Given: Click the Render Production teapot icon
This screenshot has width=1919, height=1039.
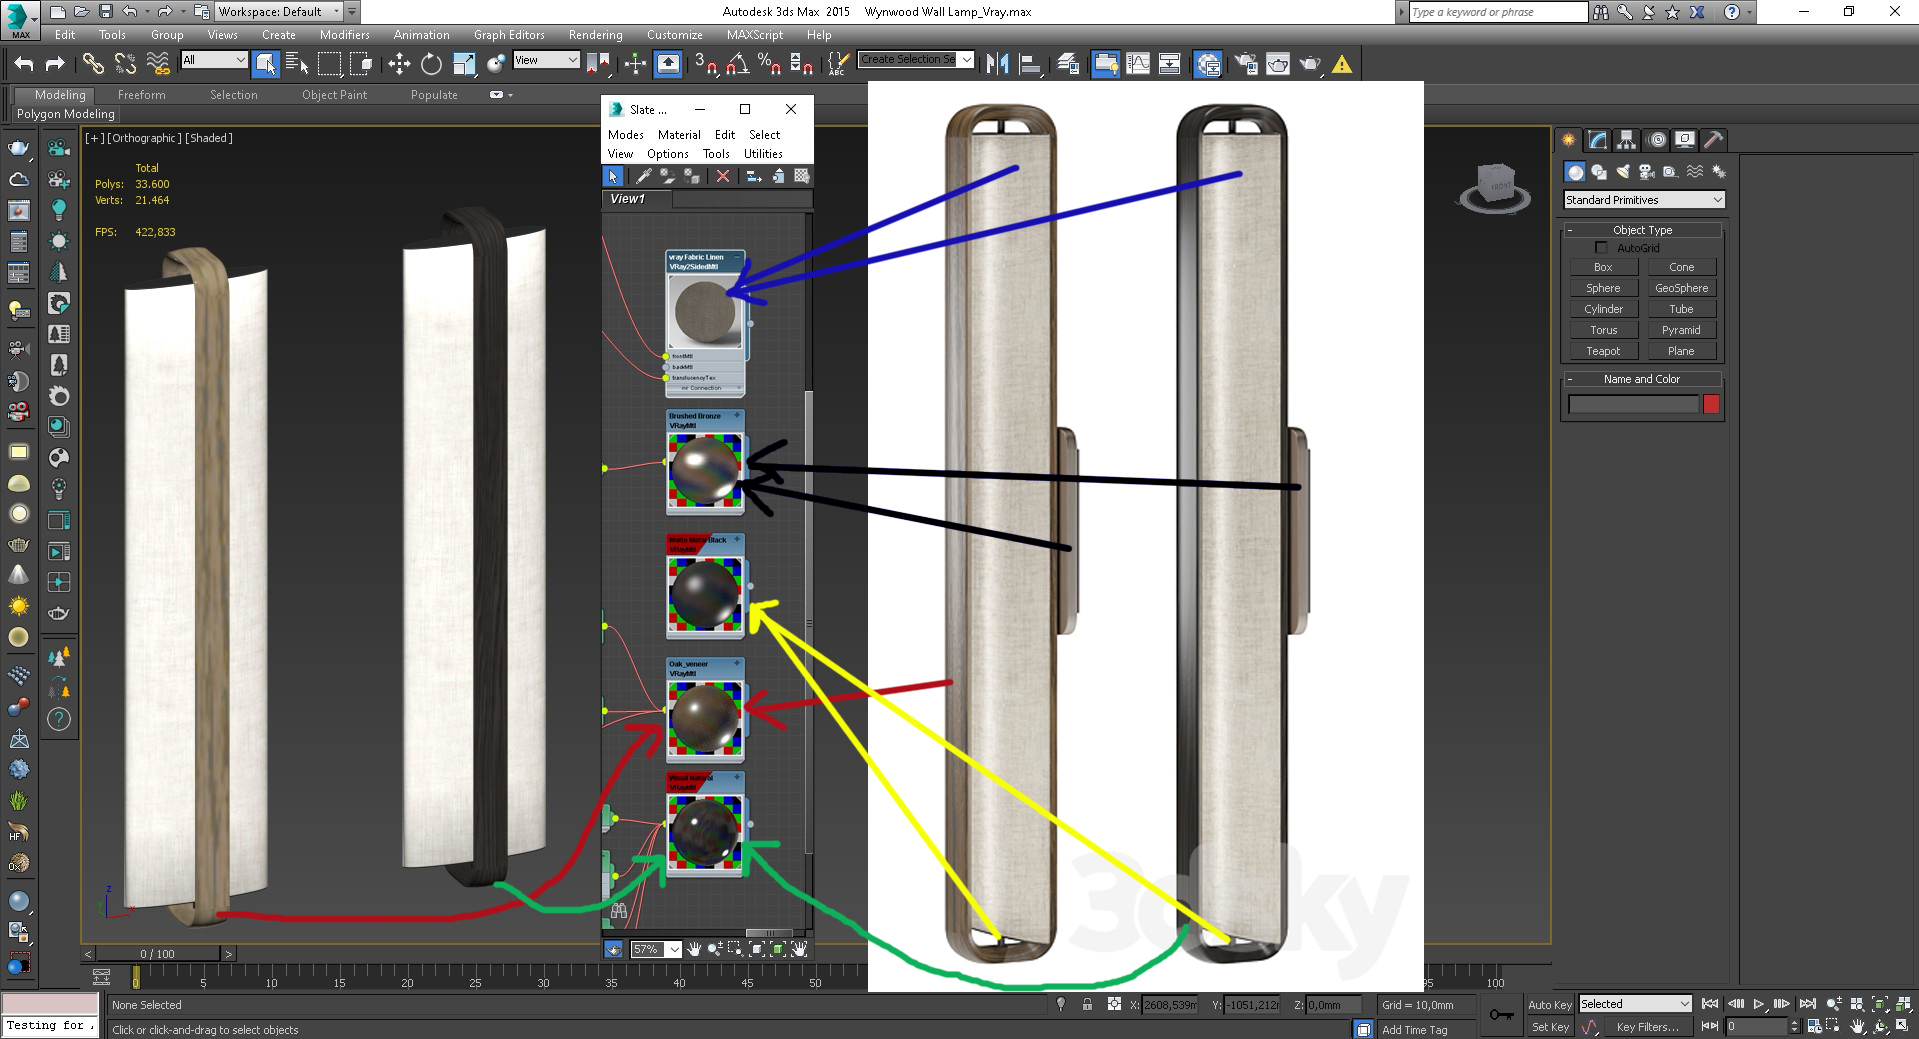Looking at the screenshot, I should pos(1310,64).
